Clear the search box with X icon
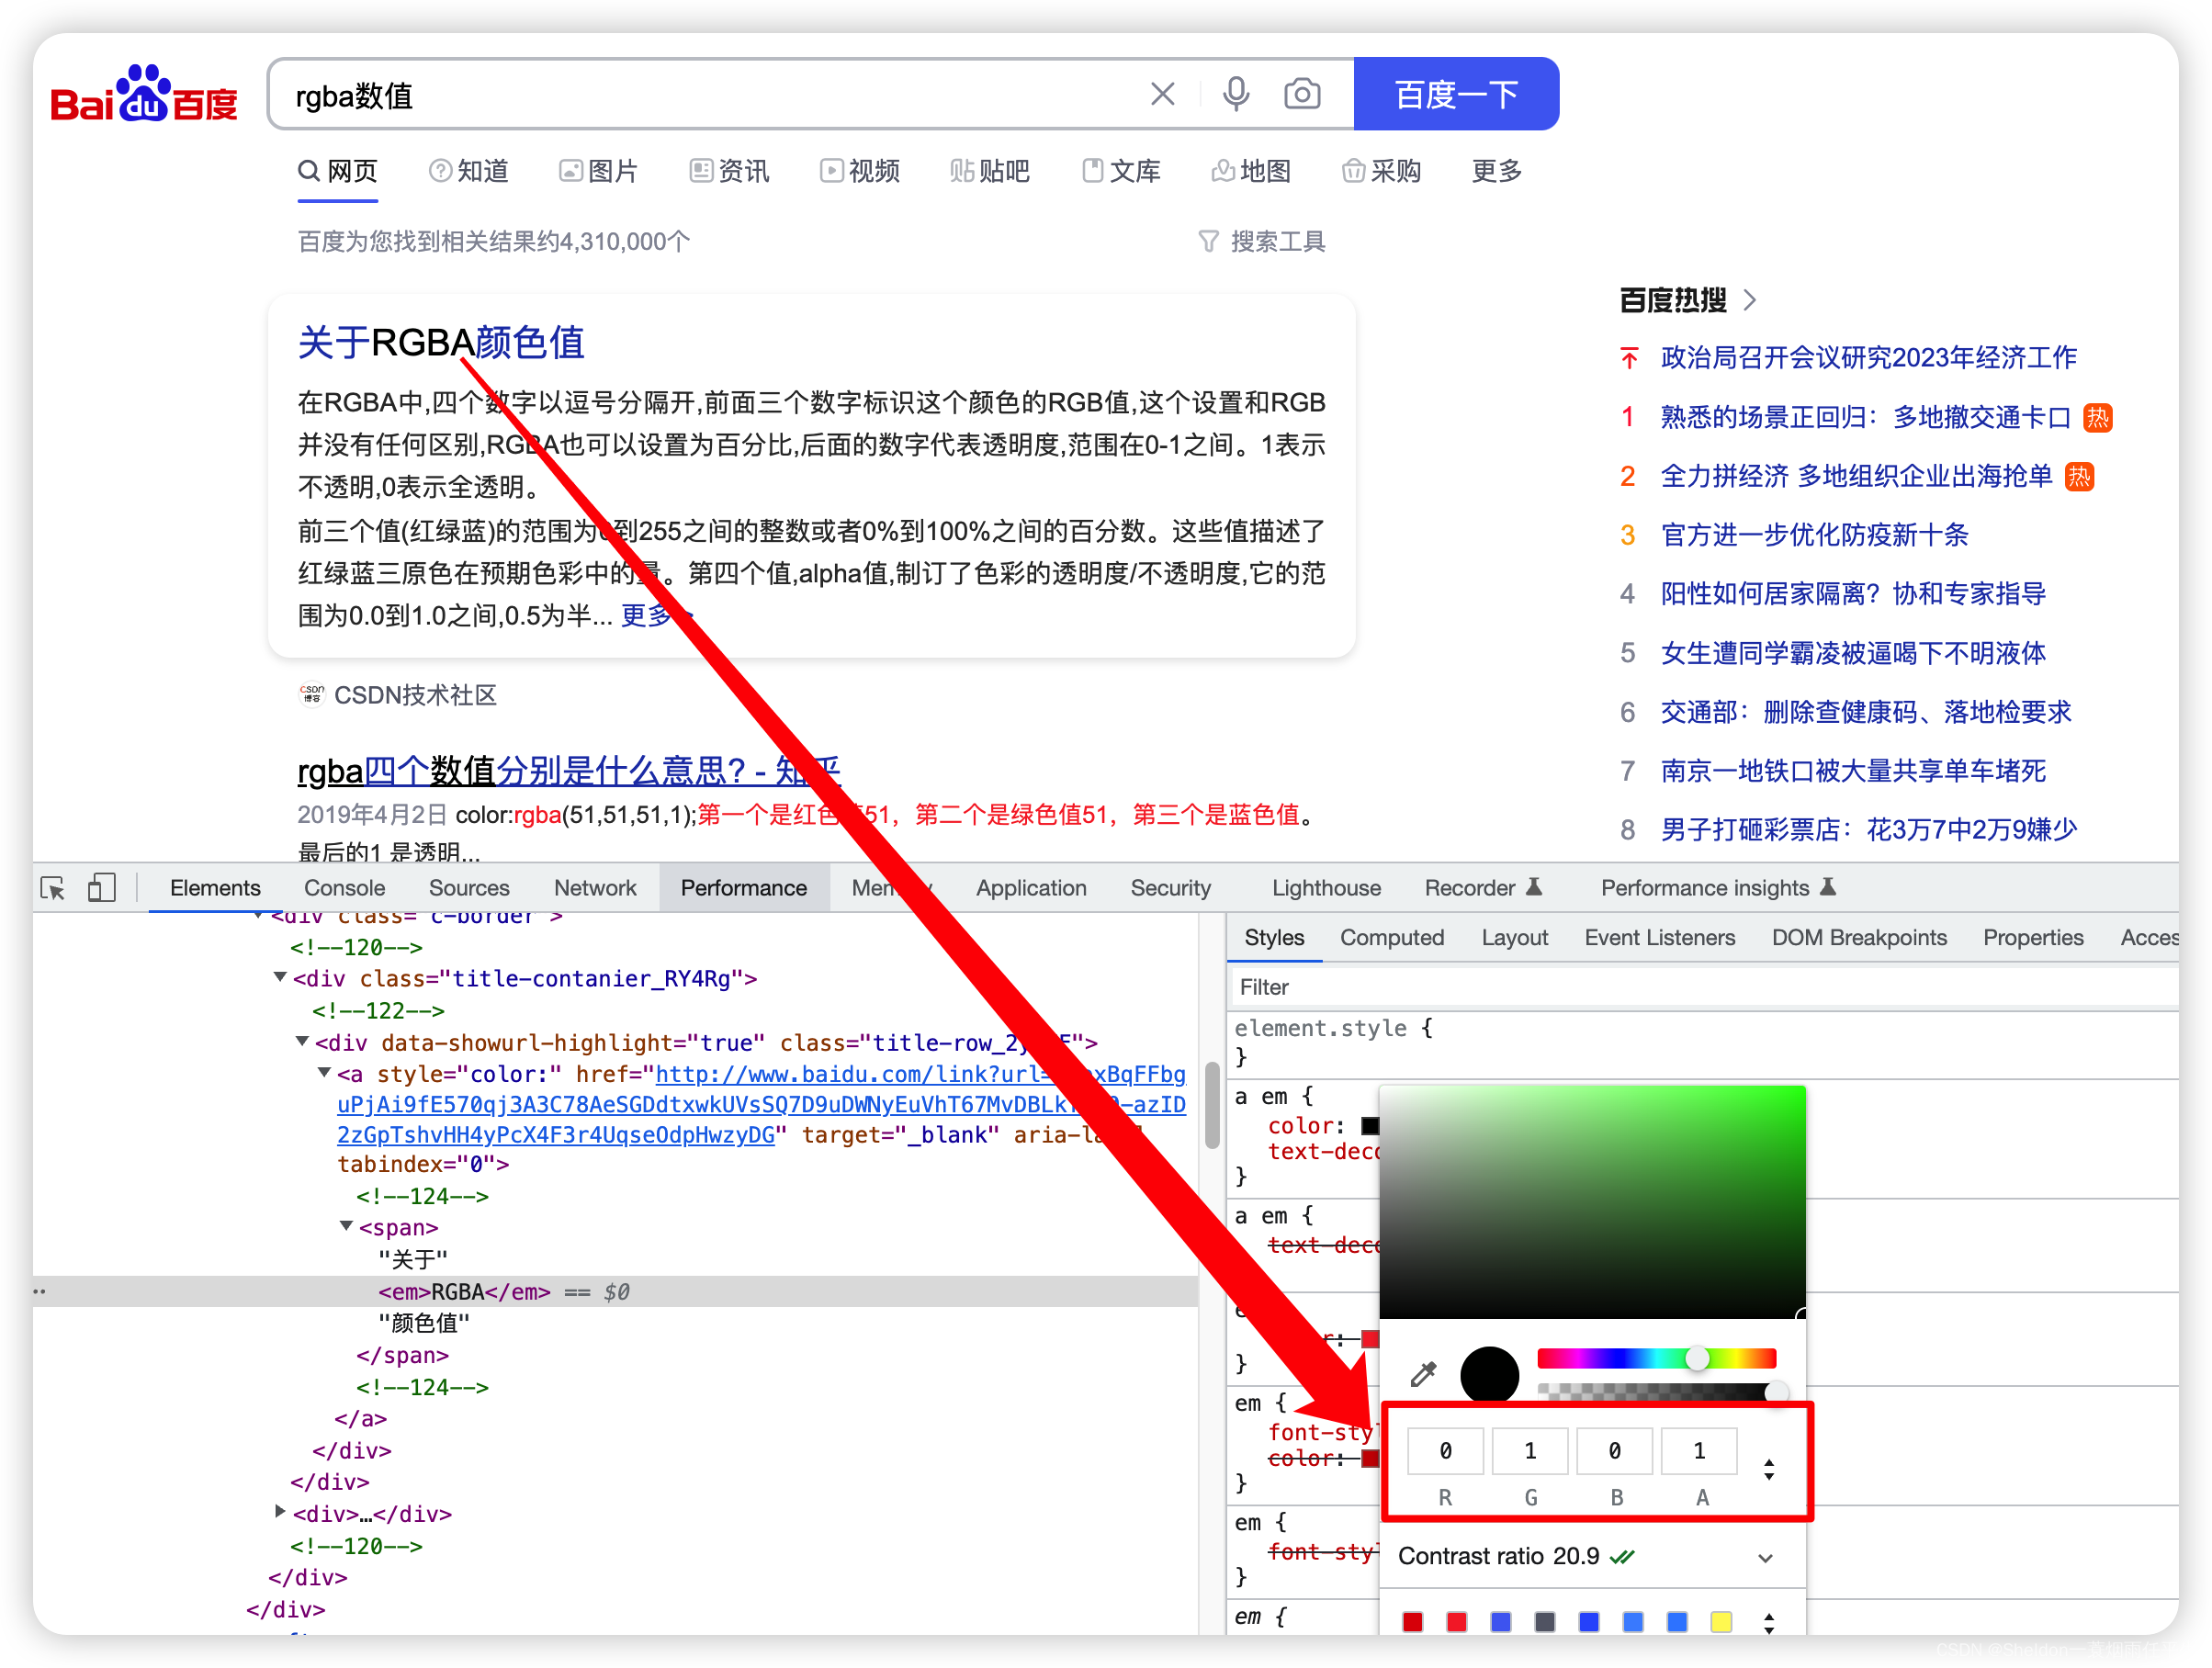Image resolution: width=2212 pixels, height=1668 pixels. [x=1162, y=94]
